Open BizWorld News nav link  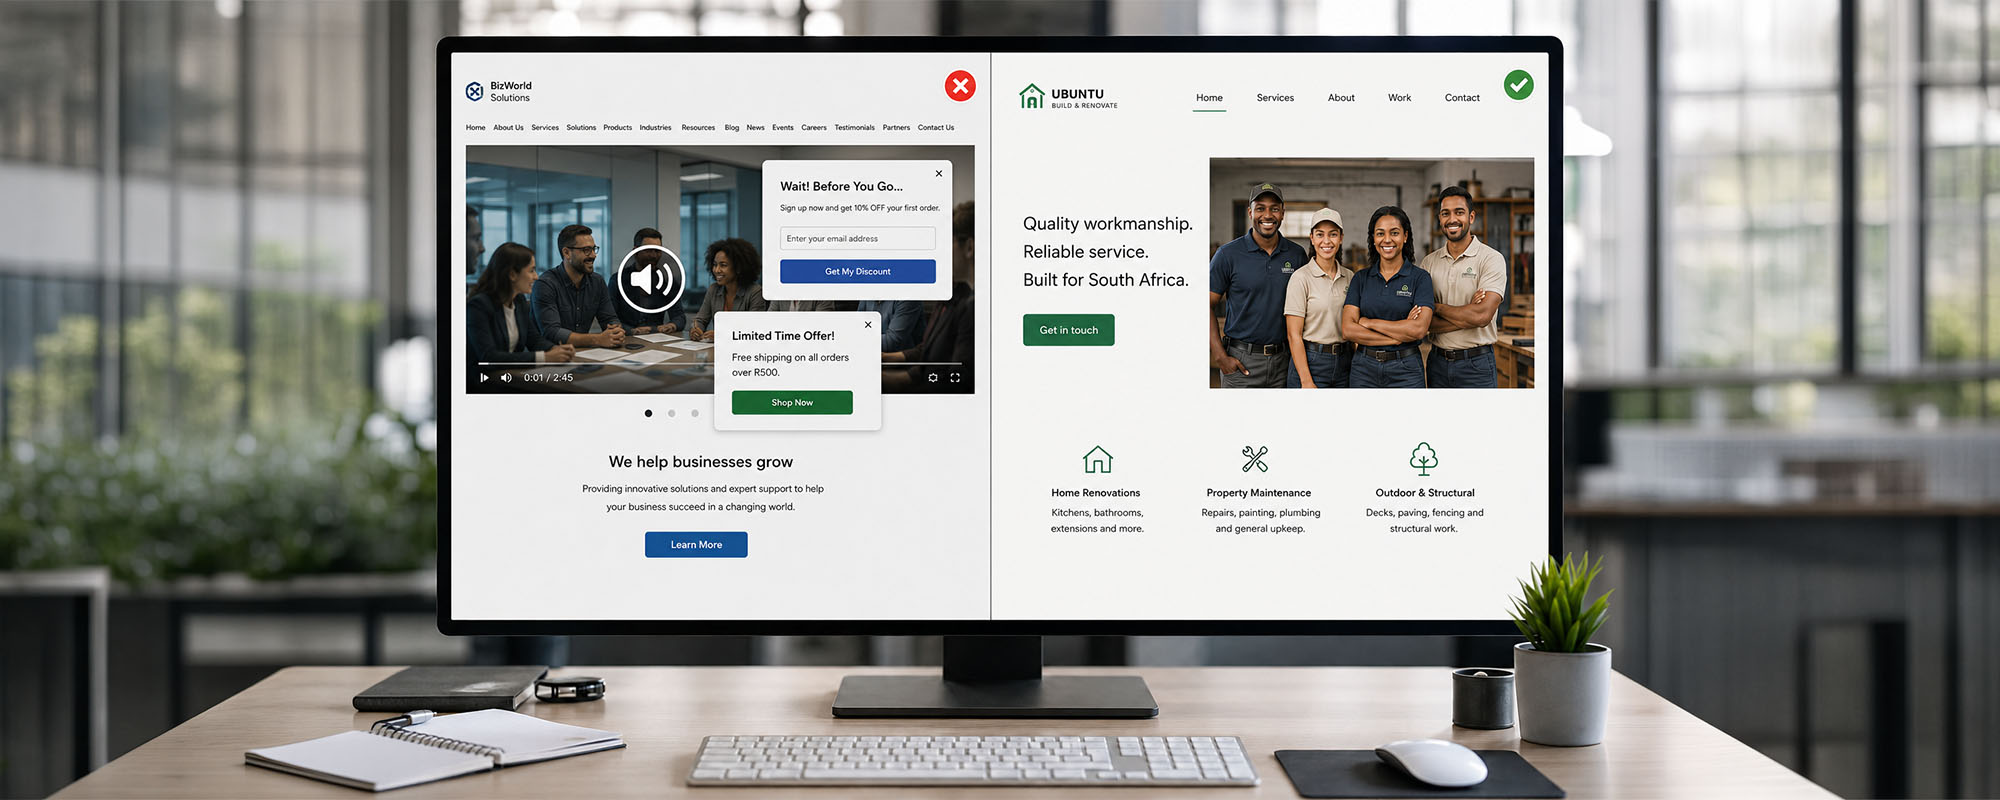click(x=755, y=128)
